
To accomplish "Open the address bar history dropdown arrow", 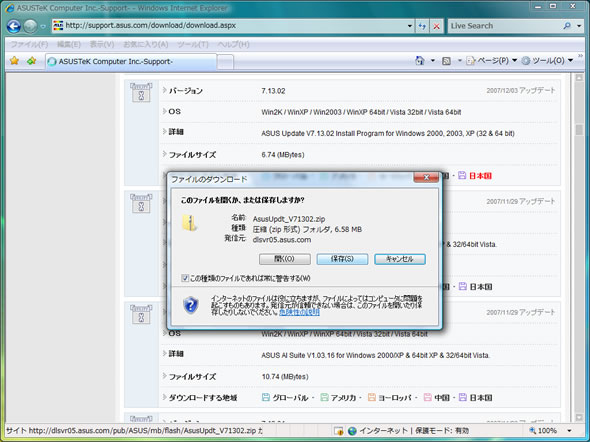I will point(409,26).
